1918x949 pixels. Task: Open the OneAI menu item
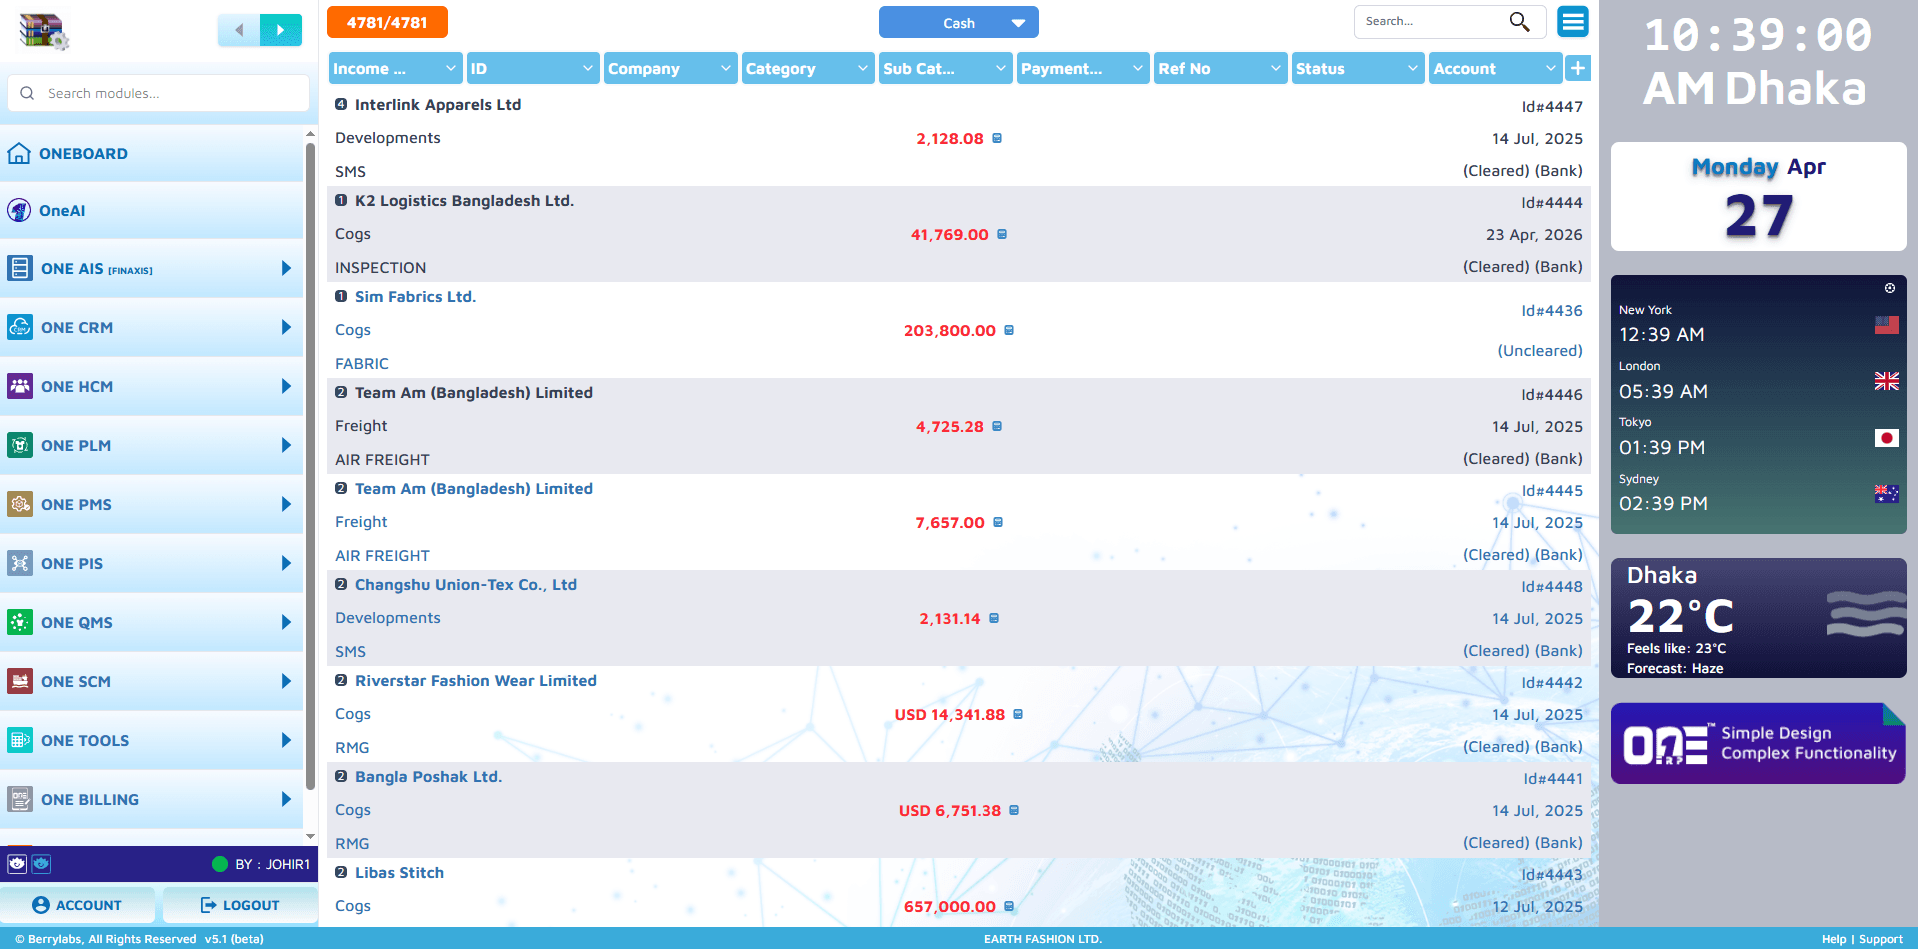coord(151,210)
